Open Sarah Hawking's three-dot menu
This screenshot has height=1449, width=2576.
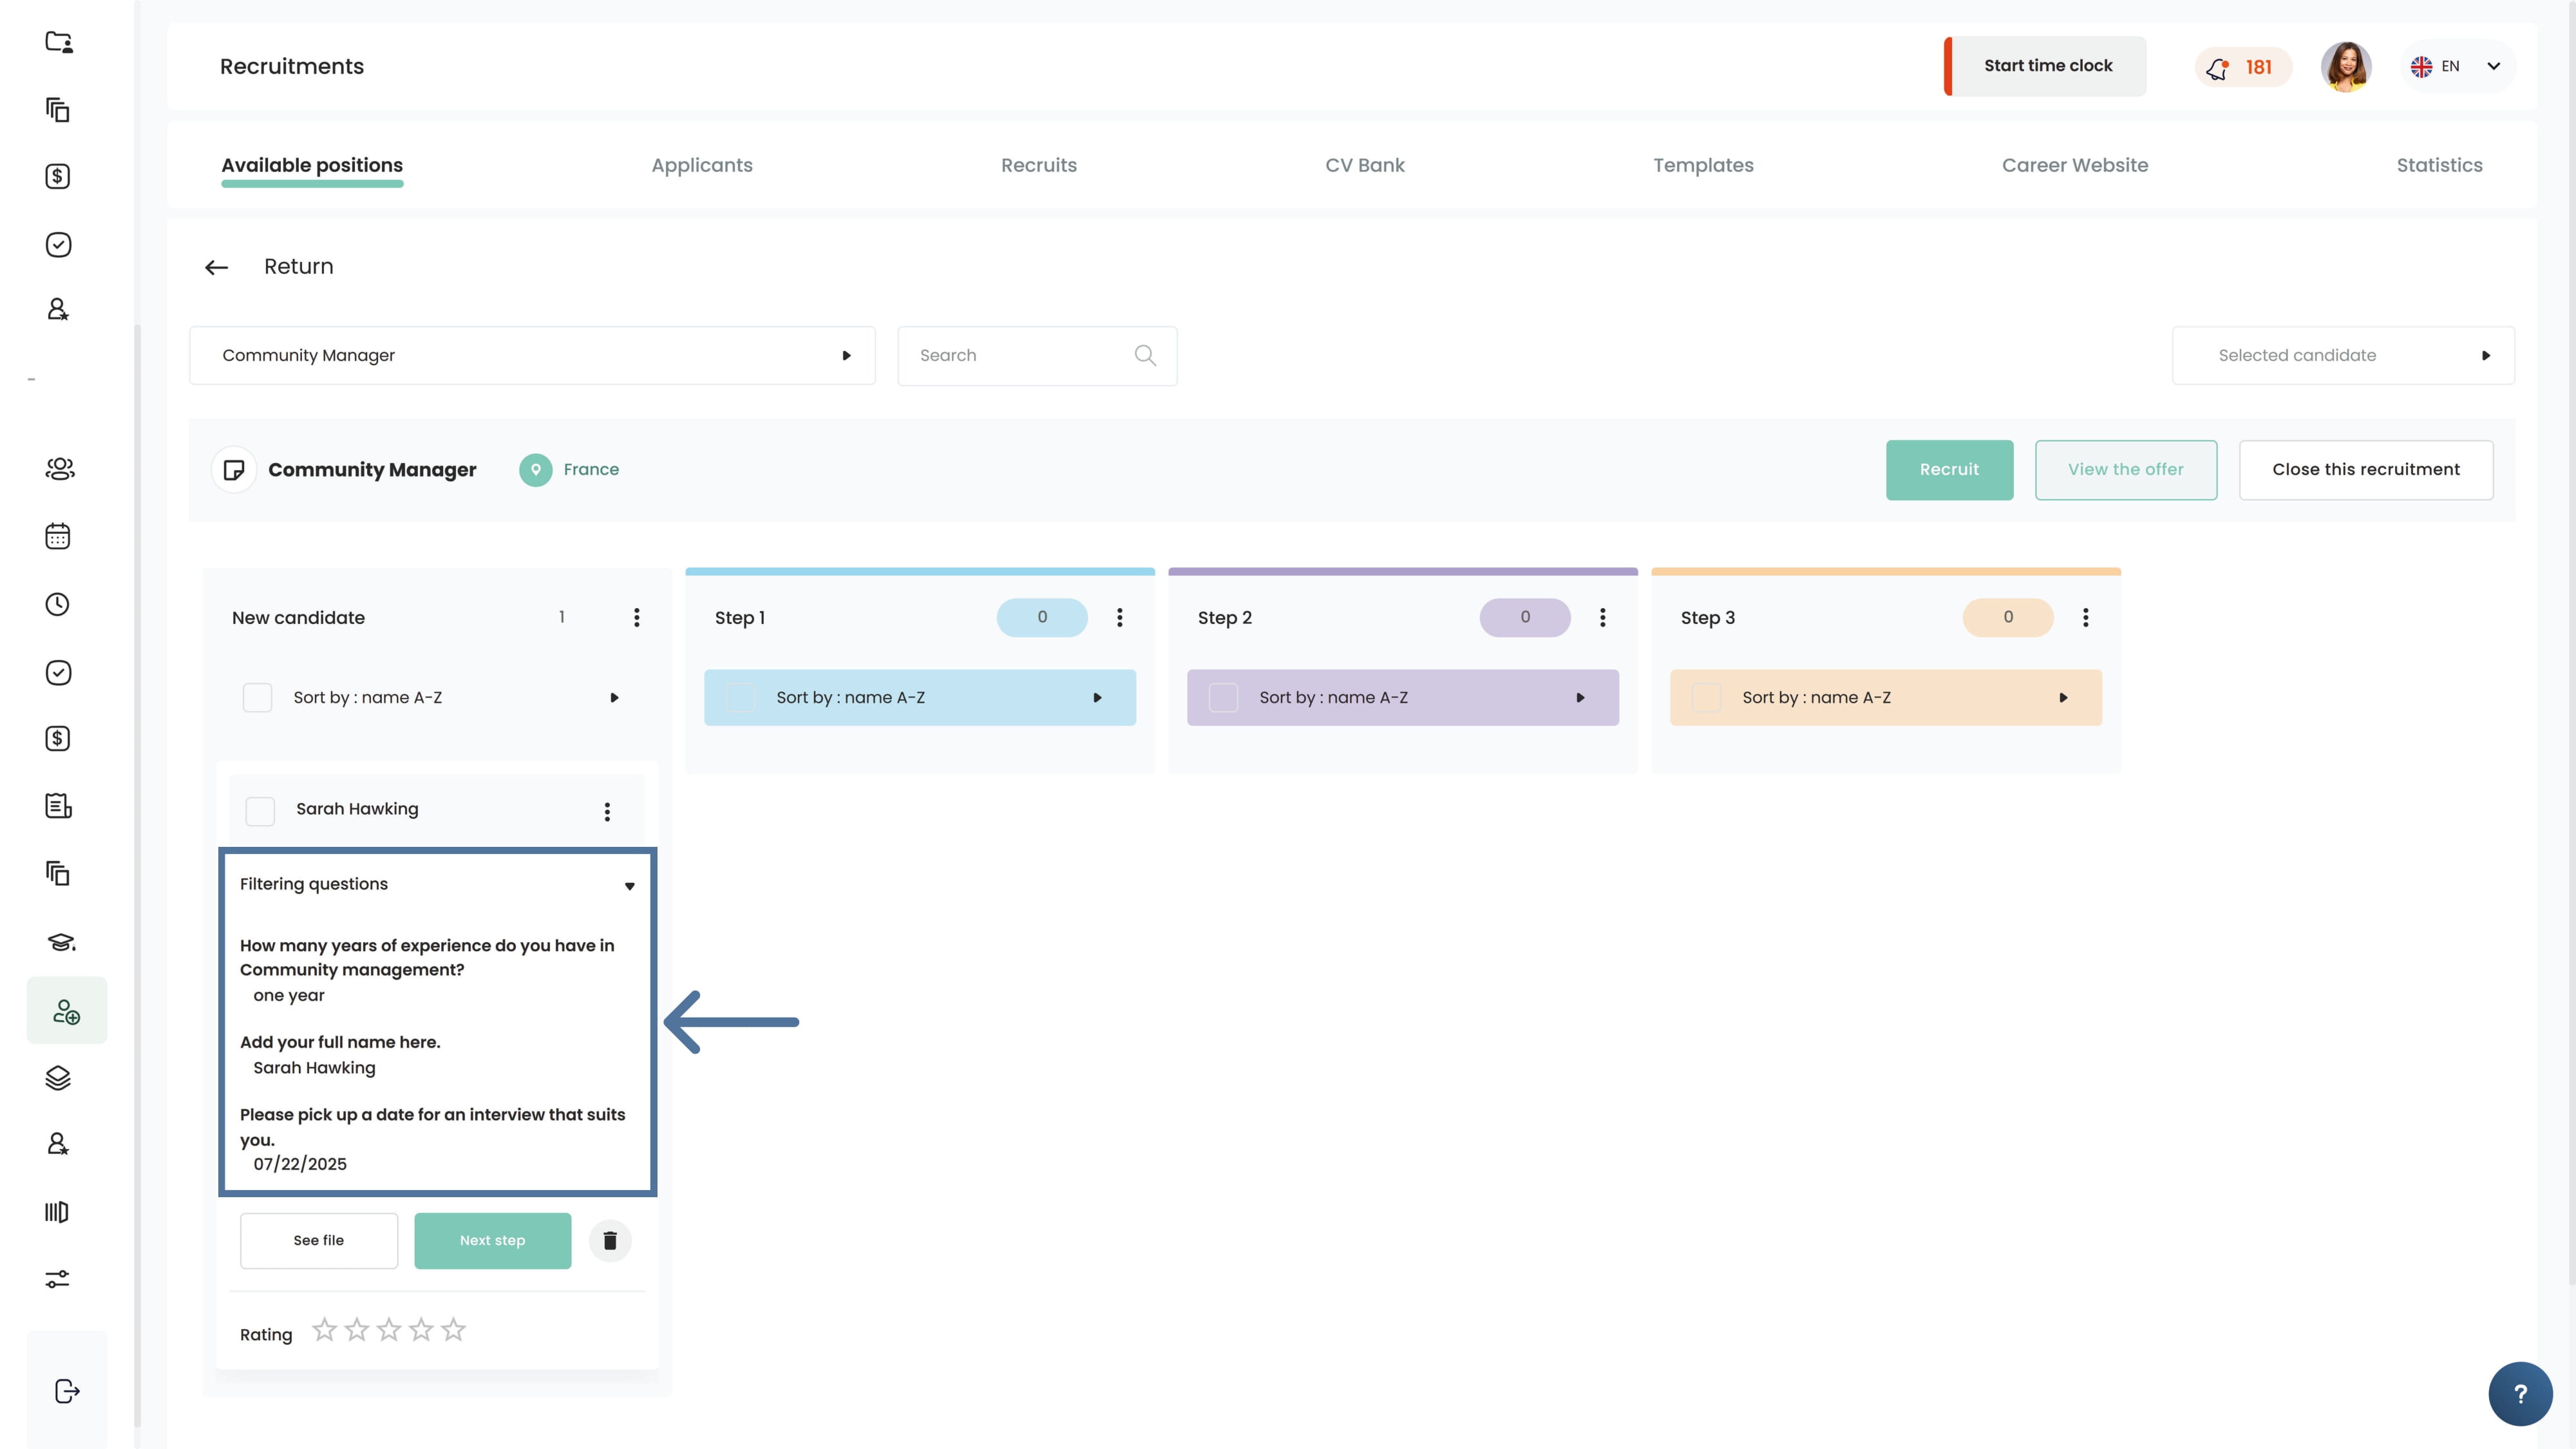(x=607, y=811)
